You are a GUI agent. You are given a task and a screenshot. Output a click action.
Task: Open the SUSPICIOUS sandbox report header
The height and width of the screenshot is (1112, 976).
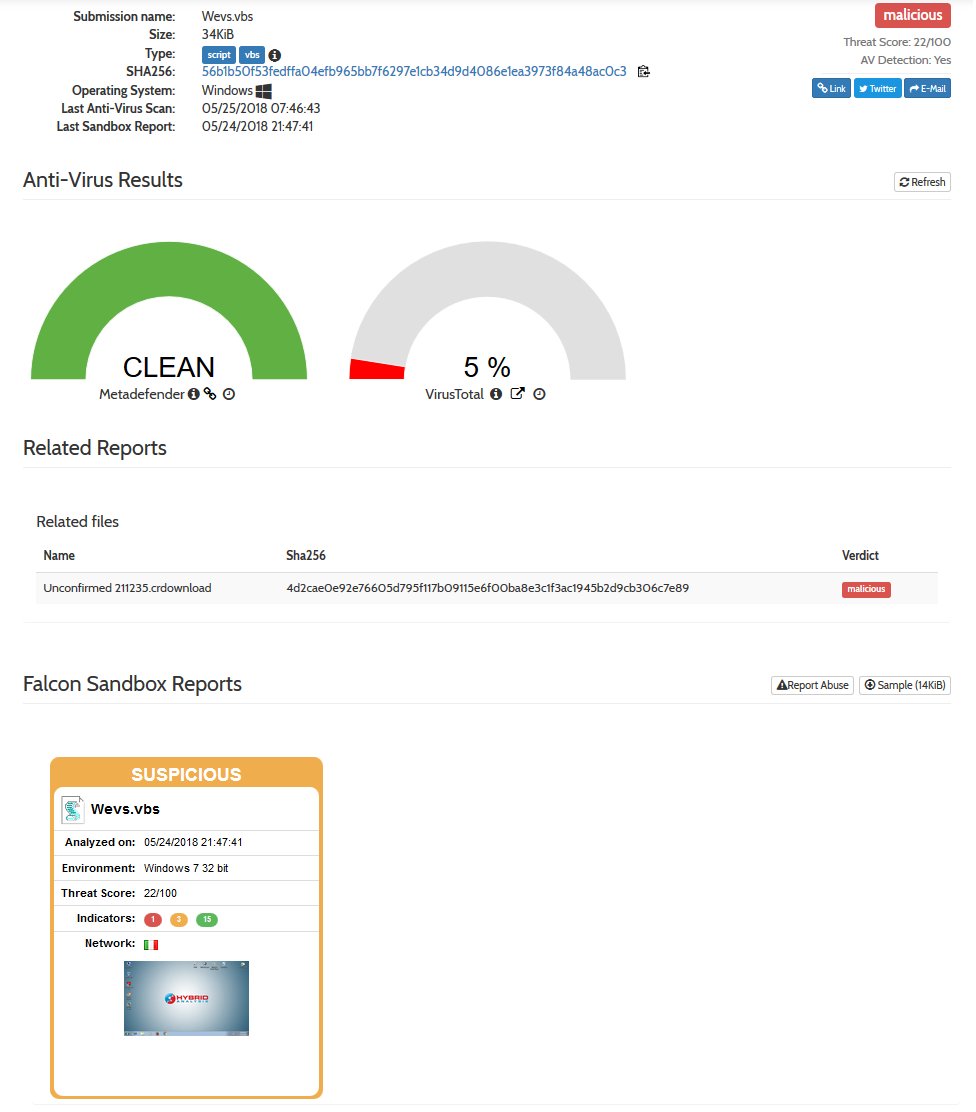(x=187, y=774)
